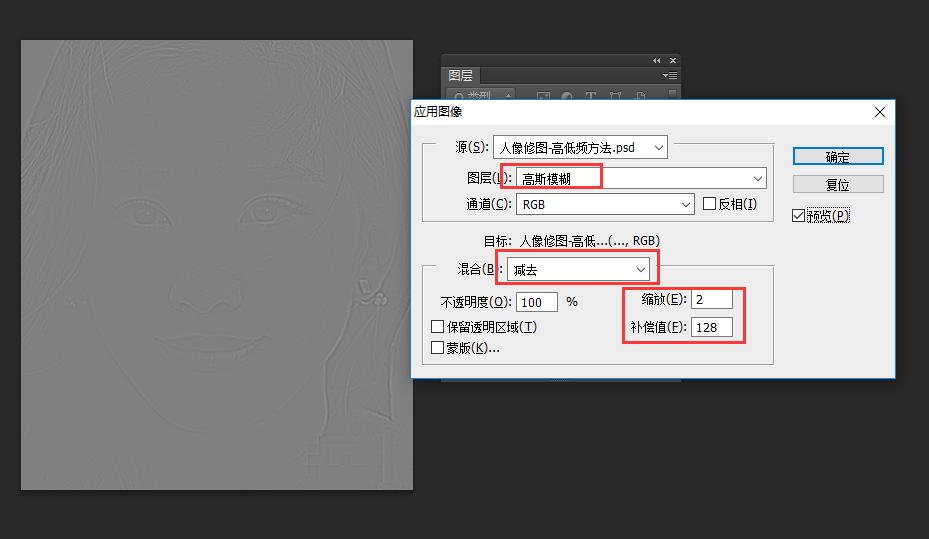This screenshot has width=929, height=539.
Task: Open the Layers panel flyout menu icon
Action: (x=670, y=75)
